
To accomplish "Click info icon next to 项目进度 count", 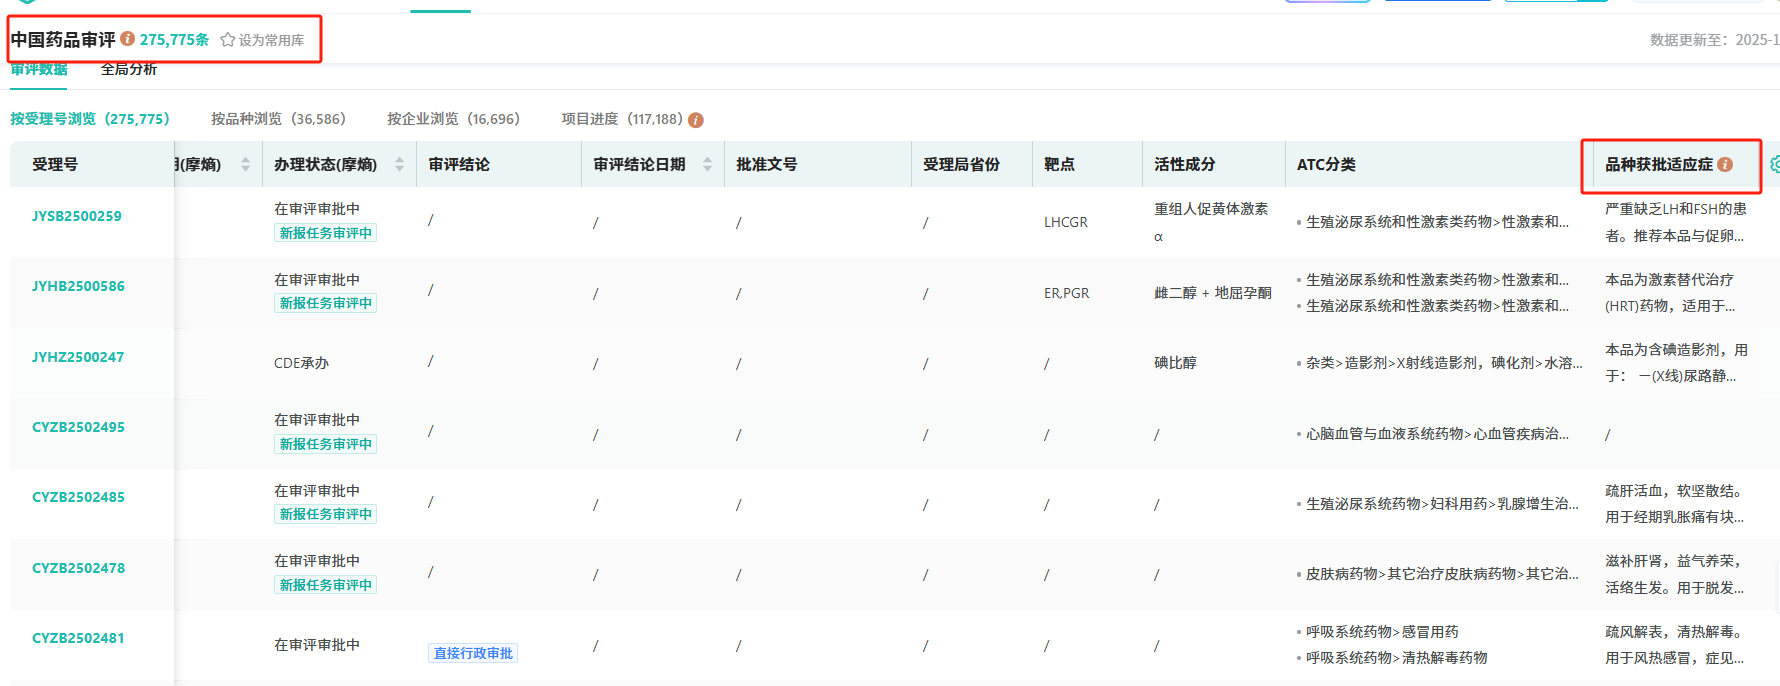I will (696, 120).
